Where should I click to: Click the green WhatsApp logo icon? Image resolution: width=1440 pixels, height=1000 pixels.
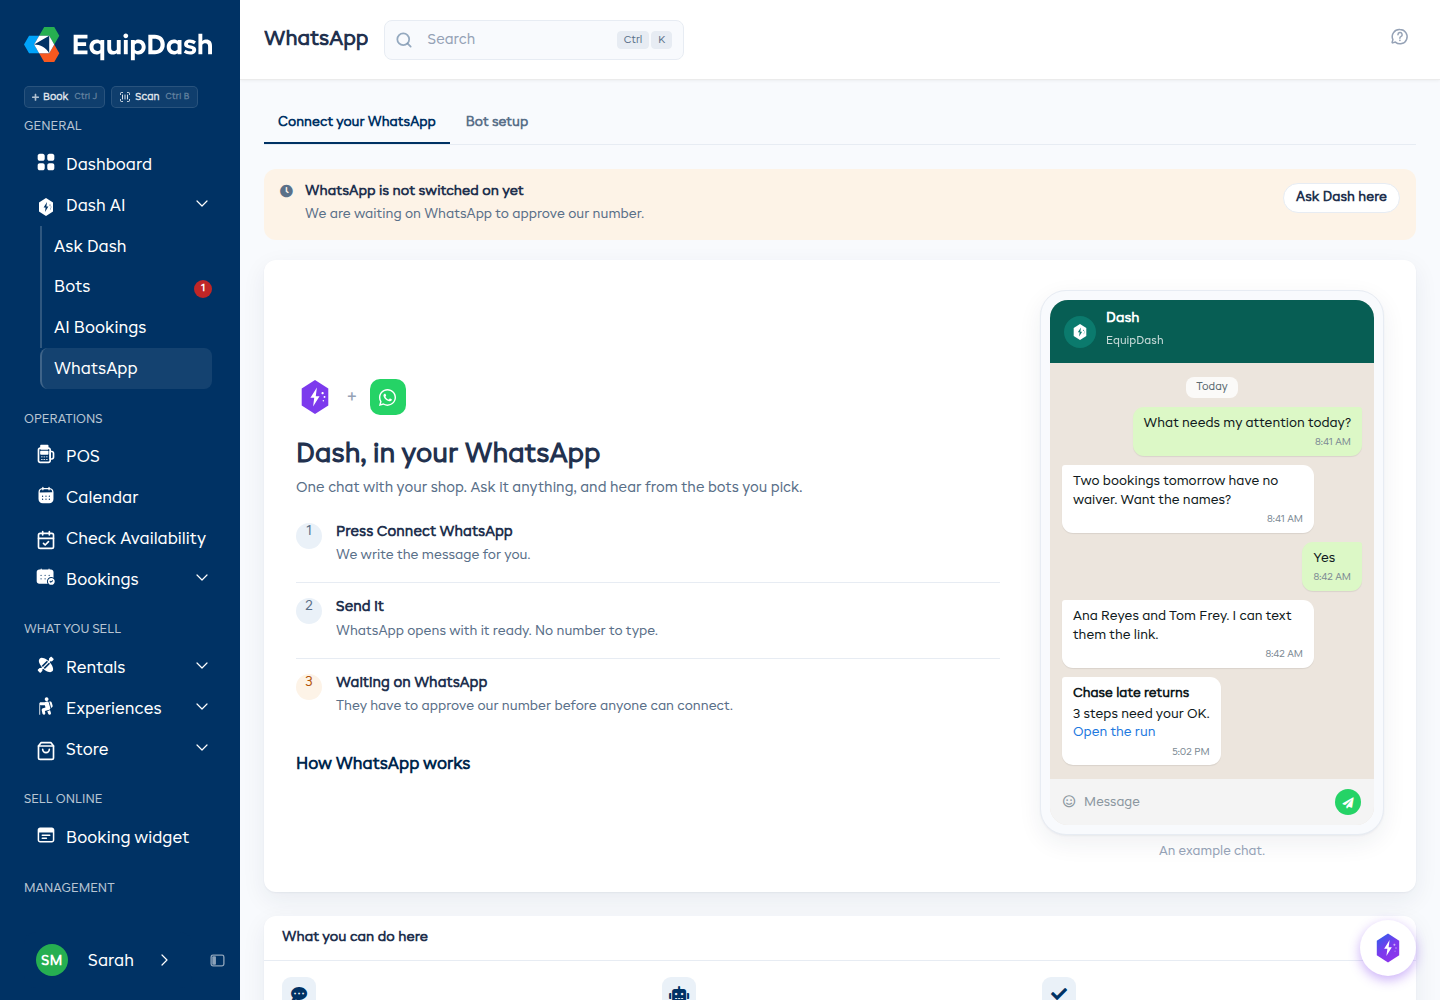pos(388,397)
